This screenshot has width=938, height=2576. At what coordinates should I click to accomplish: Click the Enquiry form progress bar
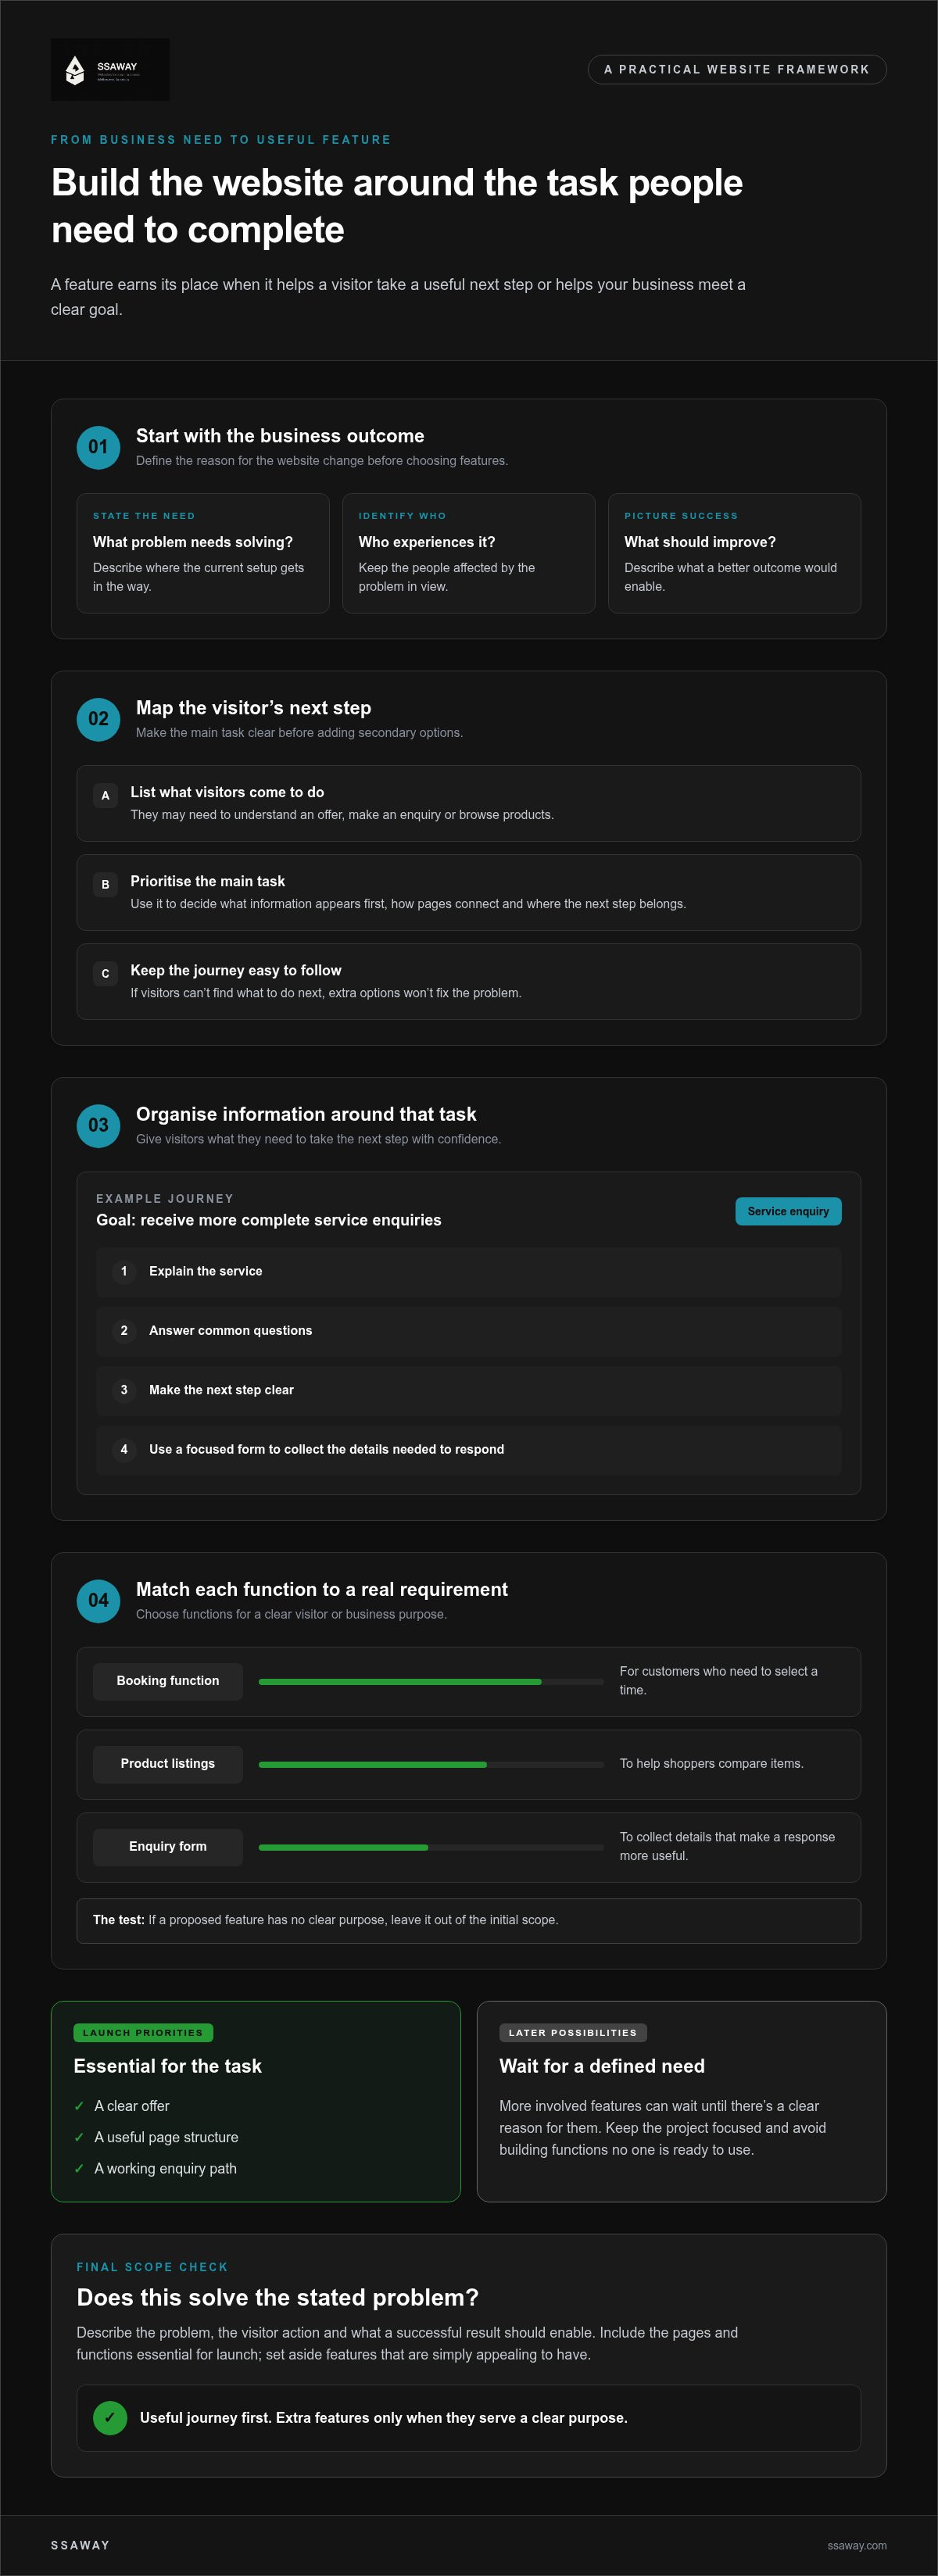click(431, 1848)
